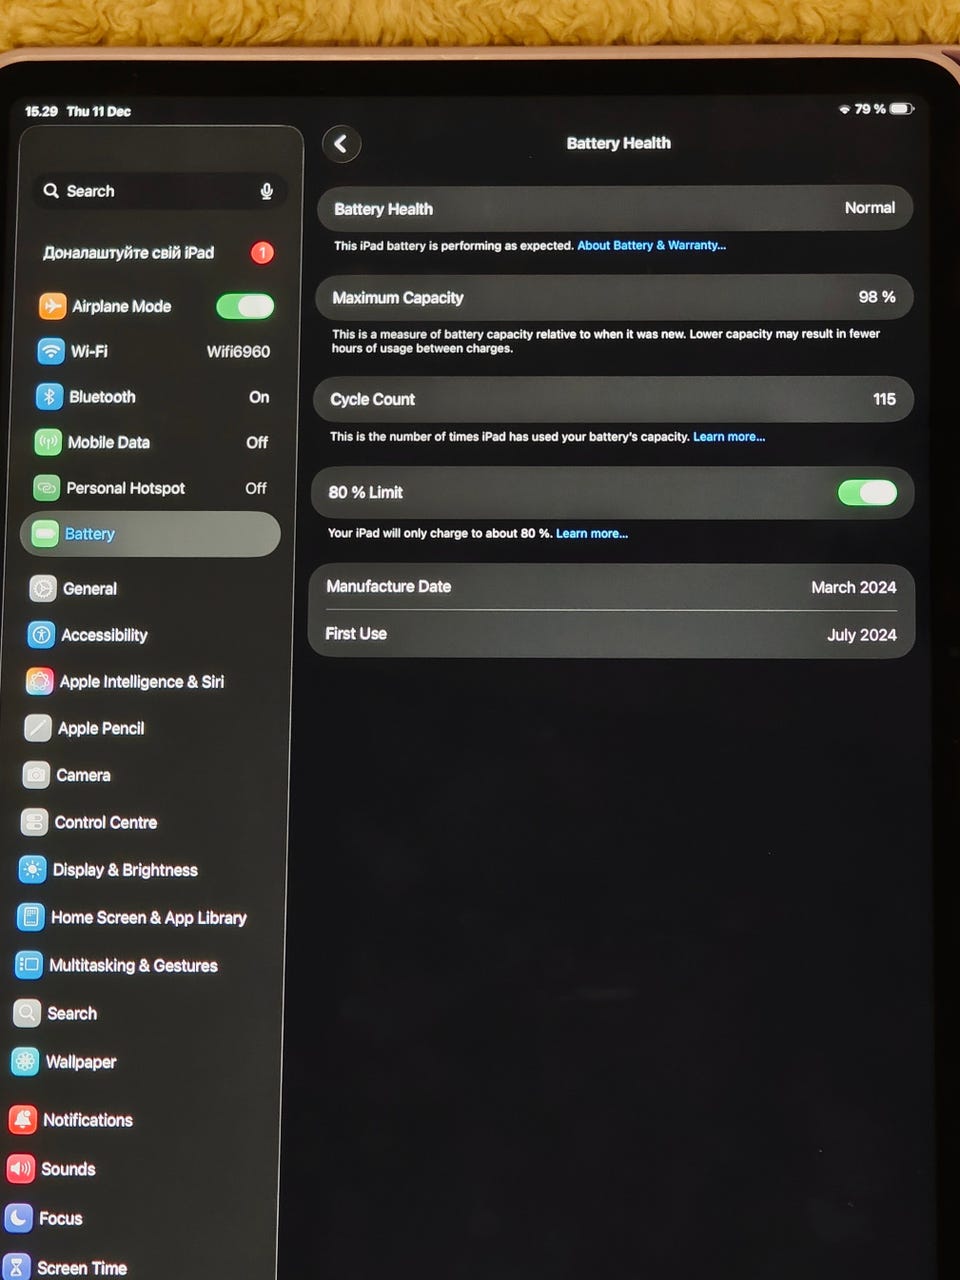
Task: Tap the Sounds speaker icon
Action: pyautogui.click(x=20, y=1168)
